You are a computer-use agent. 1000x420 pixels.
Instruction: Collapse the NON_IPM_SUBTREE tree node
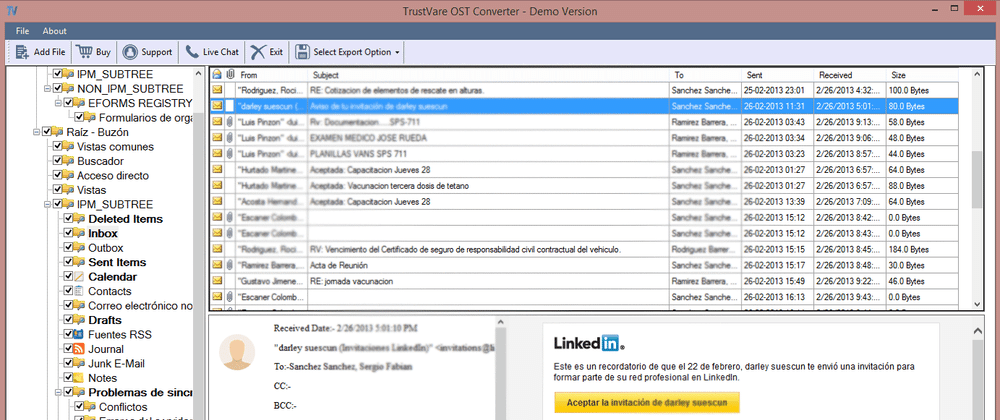(45, 88)
